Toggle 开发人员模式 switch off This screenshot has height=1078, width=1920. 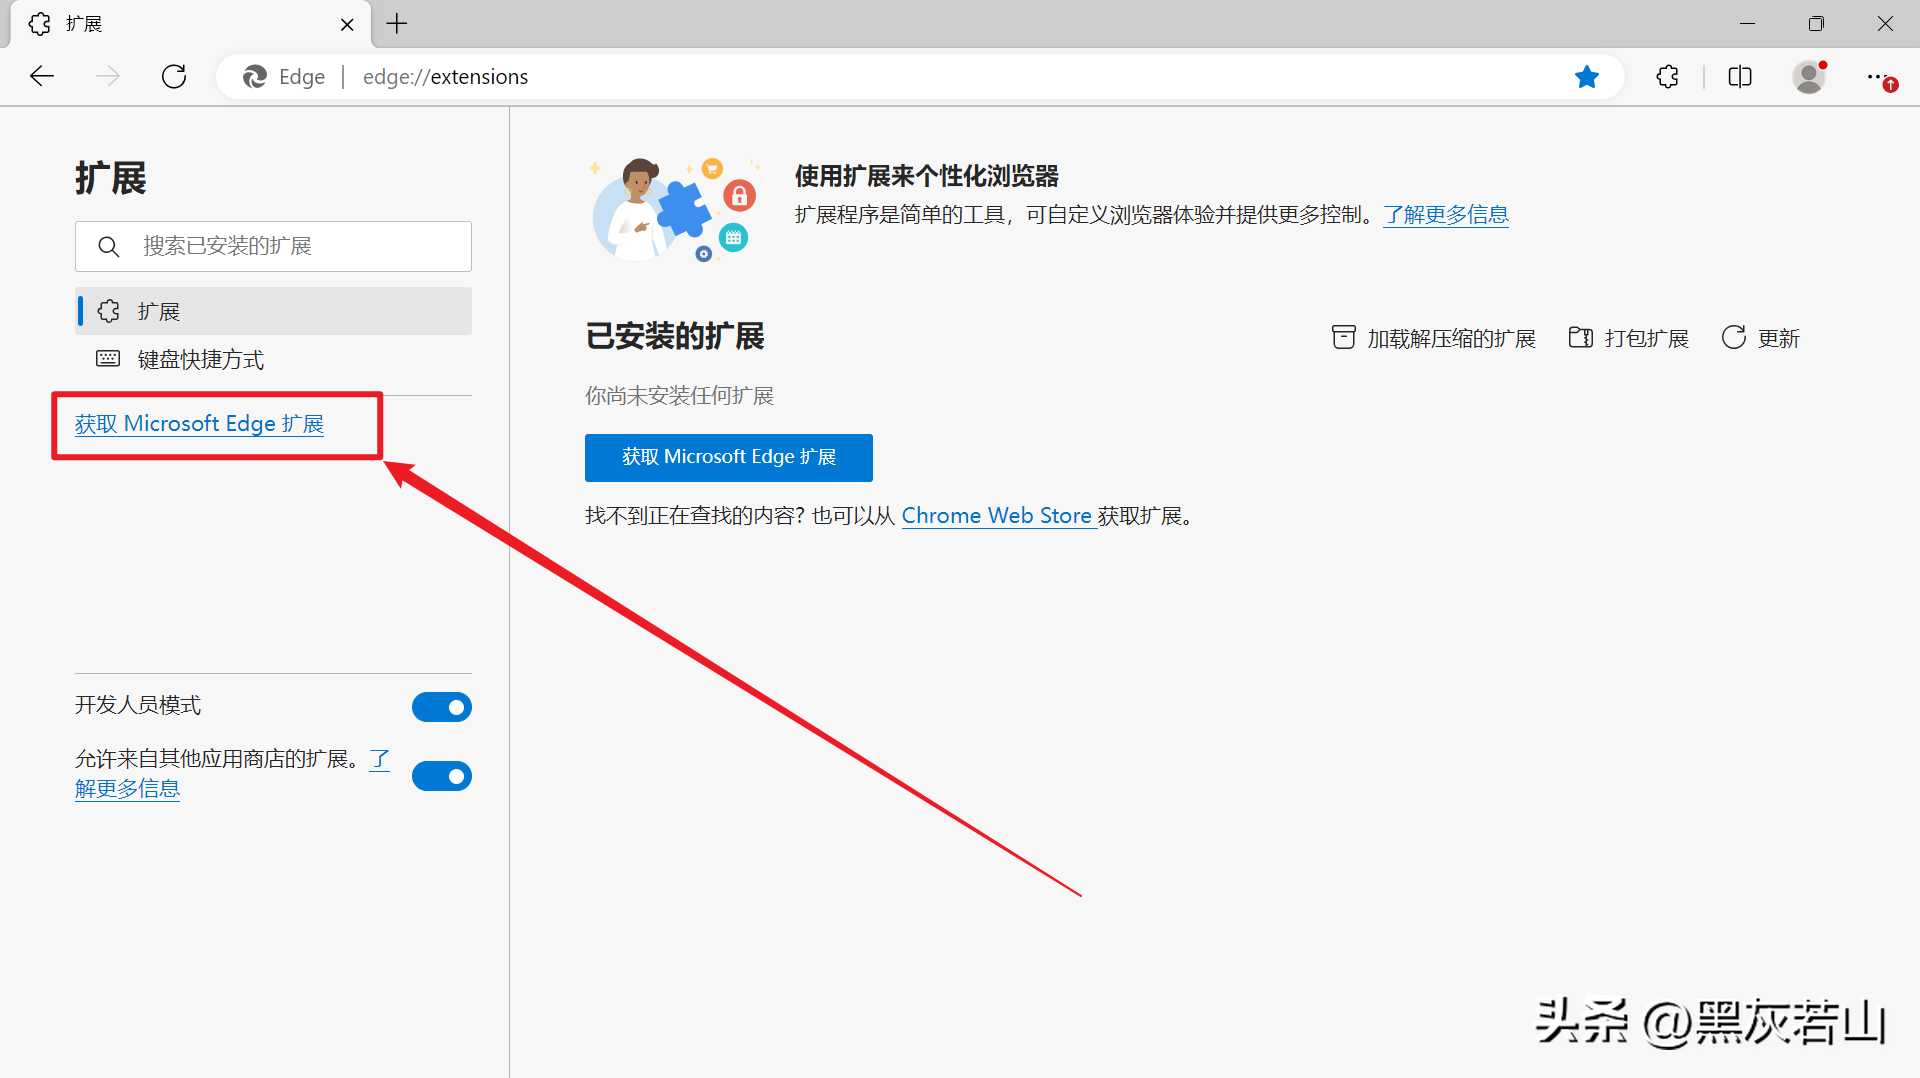(442, 707)
